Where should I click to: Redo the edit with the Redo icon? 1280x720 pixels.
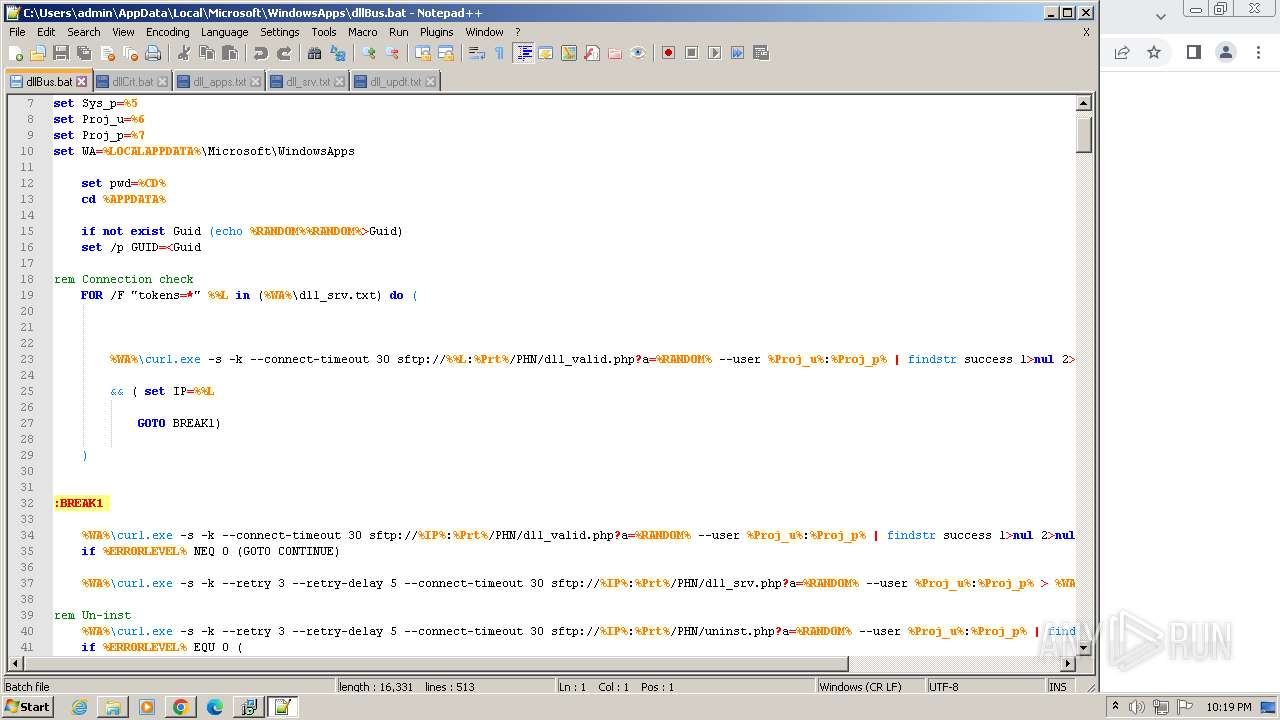(284, 53)
